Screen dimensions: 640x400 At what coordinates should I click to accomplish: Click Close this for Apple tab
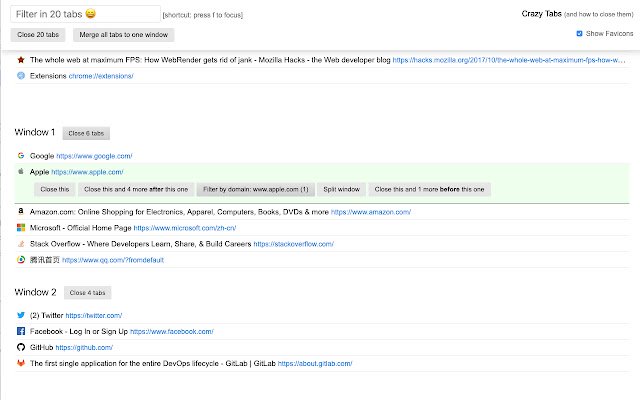(55, 189)
